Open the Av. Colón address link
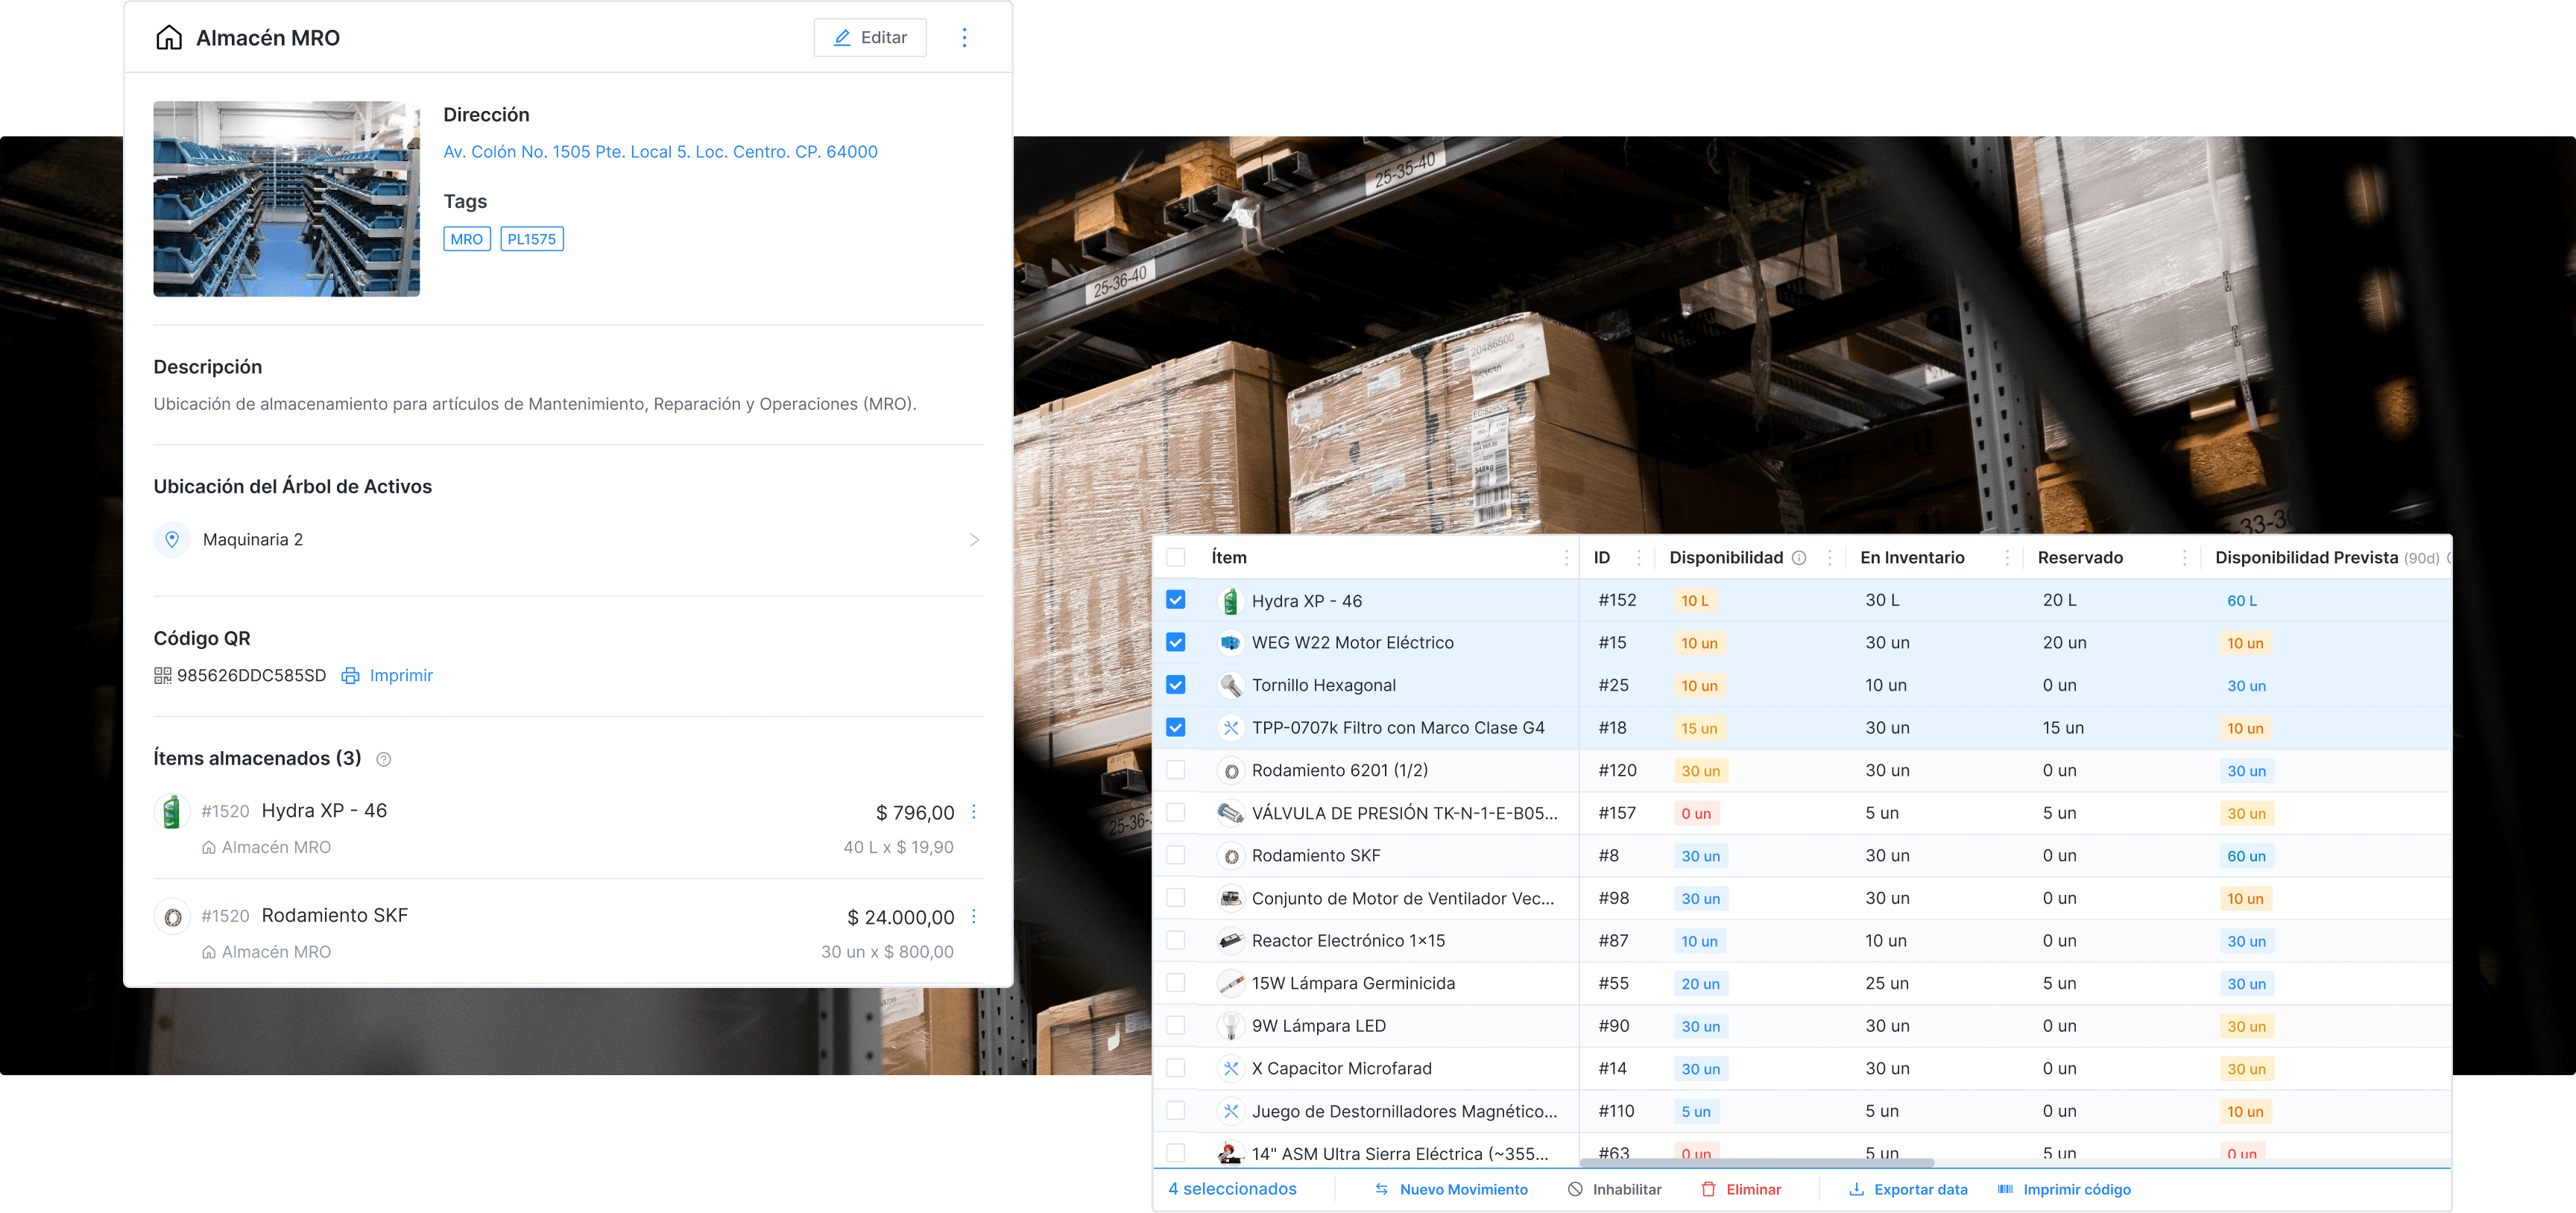 tap(660, 152)
